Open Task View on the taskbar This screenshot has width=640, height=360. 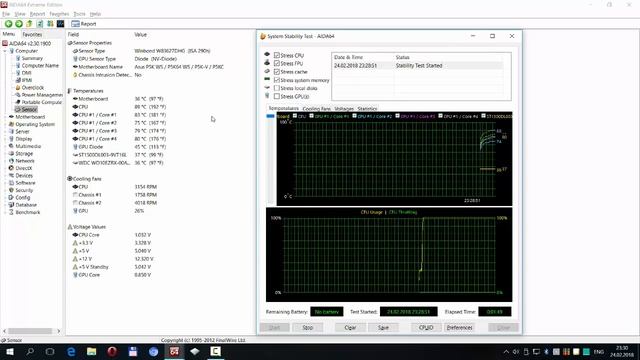tap(50, 351)
